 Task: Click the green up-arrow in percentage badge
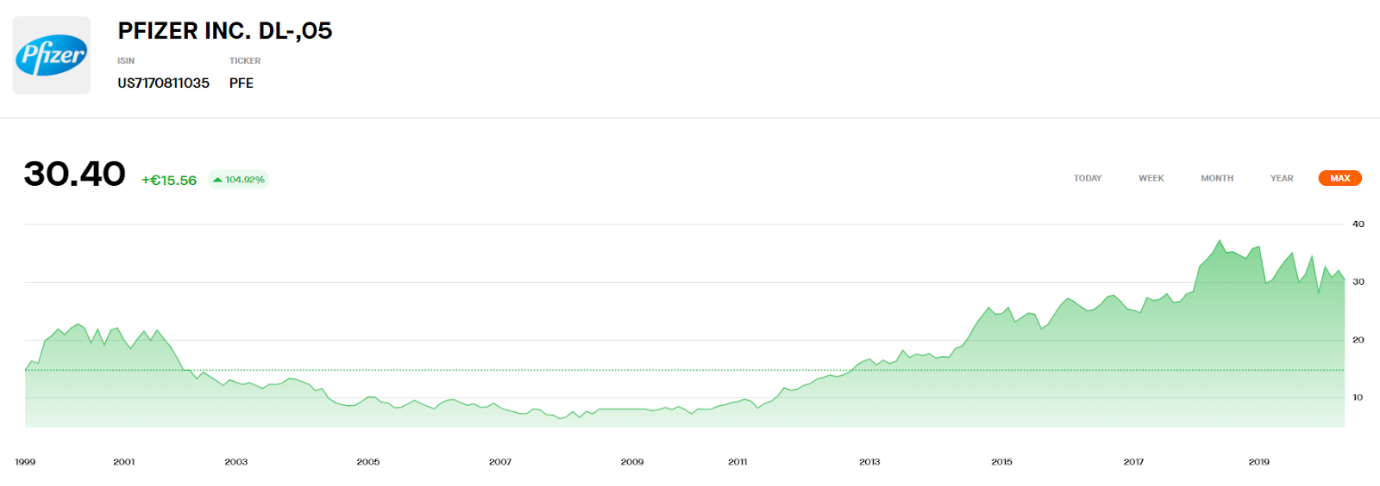coord(217,180)
